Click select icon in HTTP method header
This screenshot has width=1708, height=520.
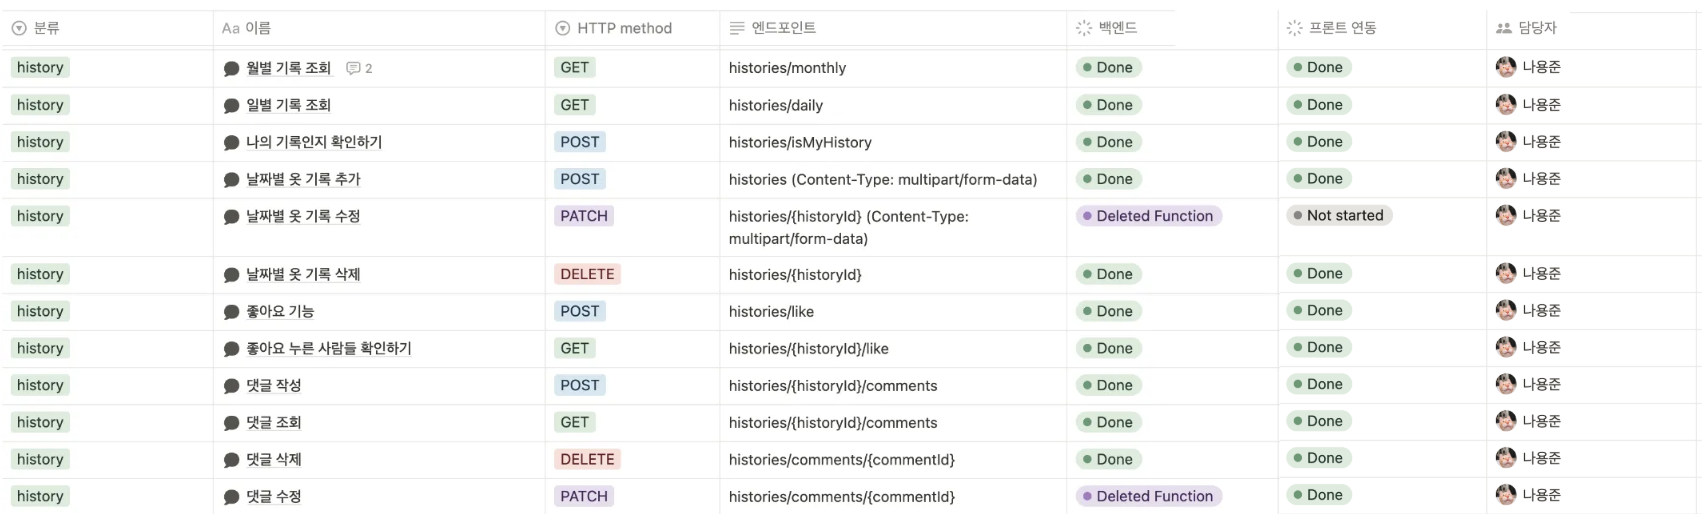tap(562, 28)
